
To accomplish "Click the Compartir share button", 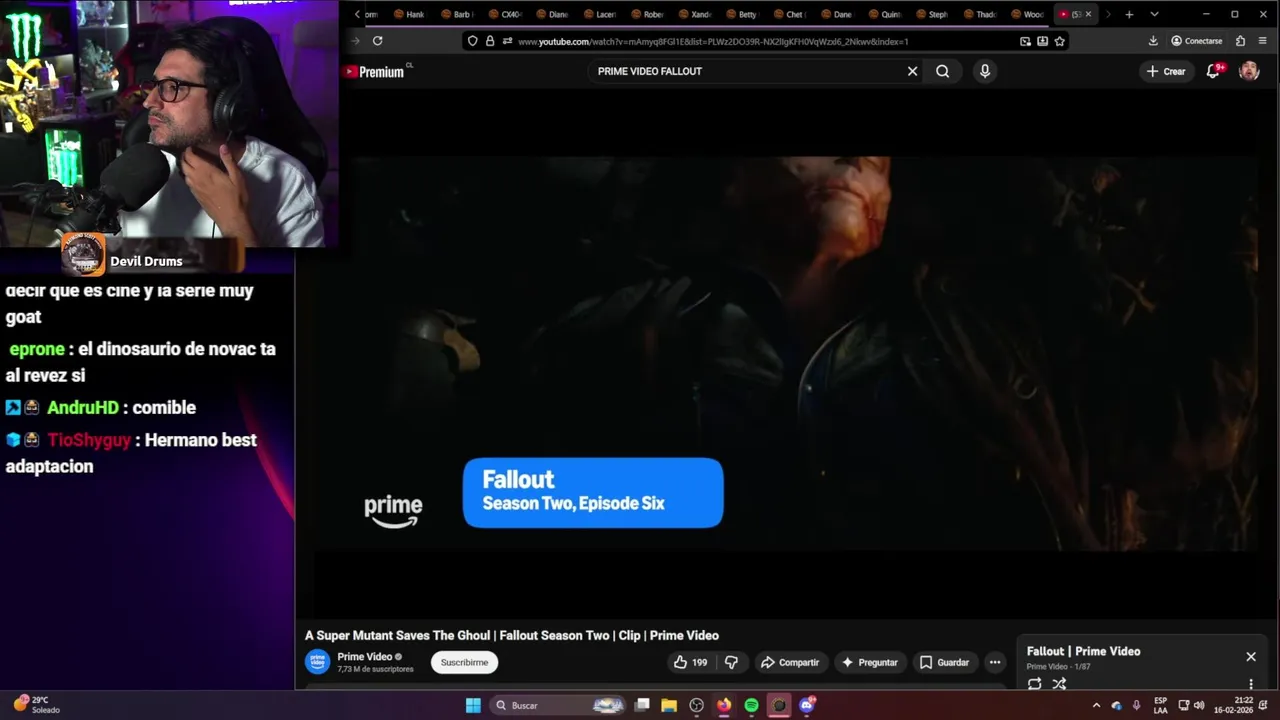I will coord(789,662).
